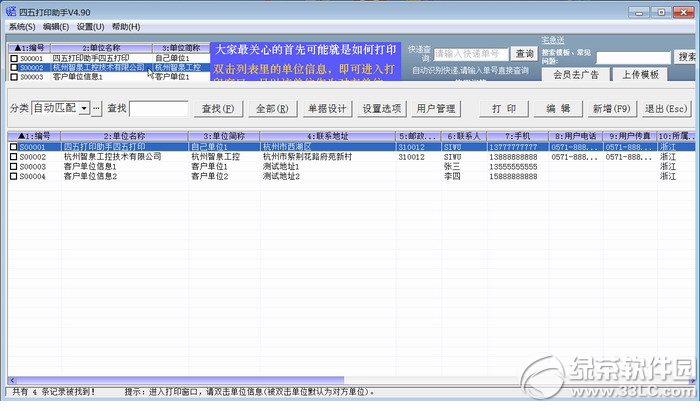Sort main table by 7:手机 column
The width and height of the screenshot is (700, 411).
(x=517, y=136)
